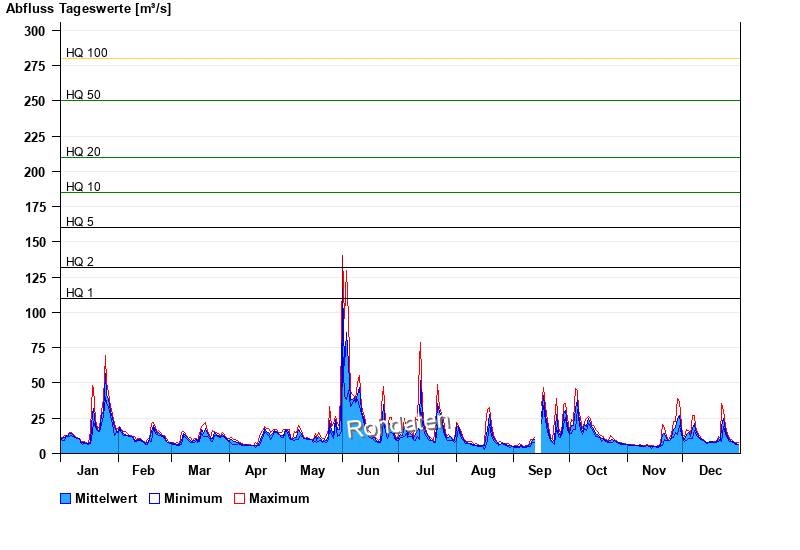The width and height of the screenshot is (800, 550).
Task: Click the HQ 5 line label
Action: coord(80,222)
